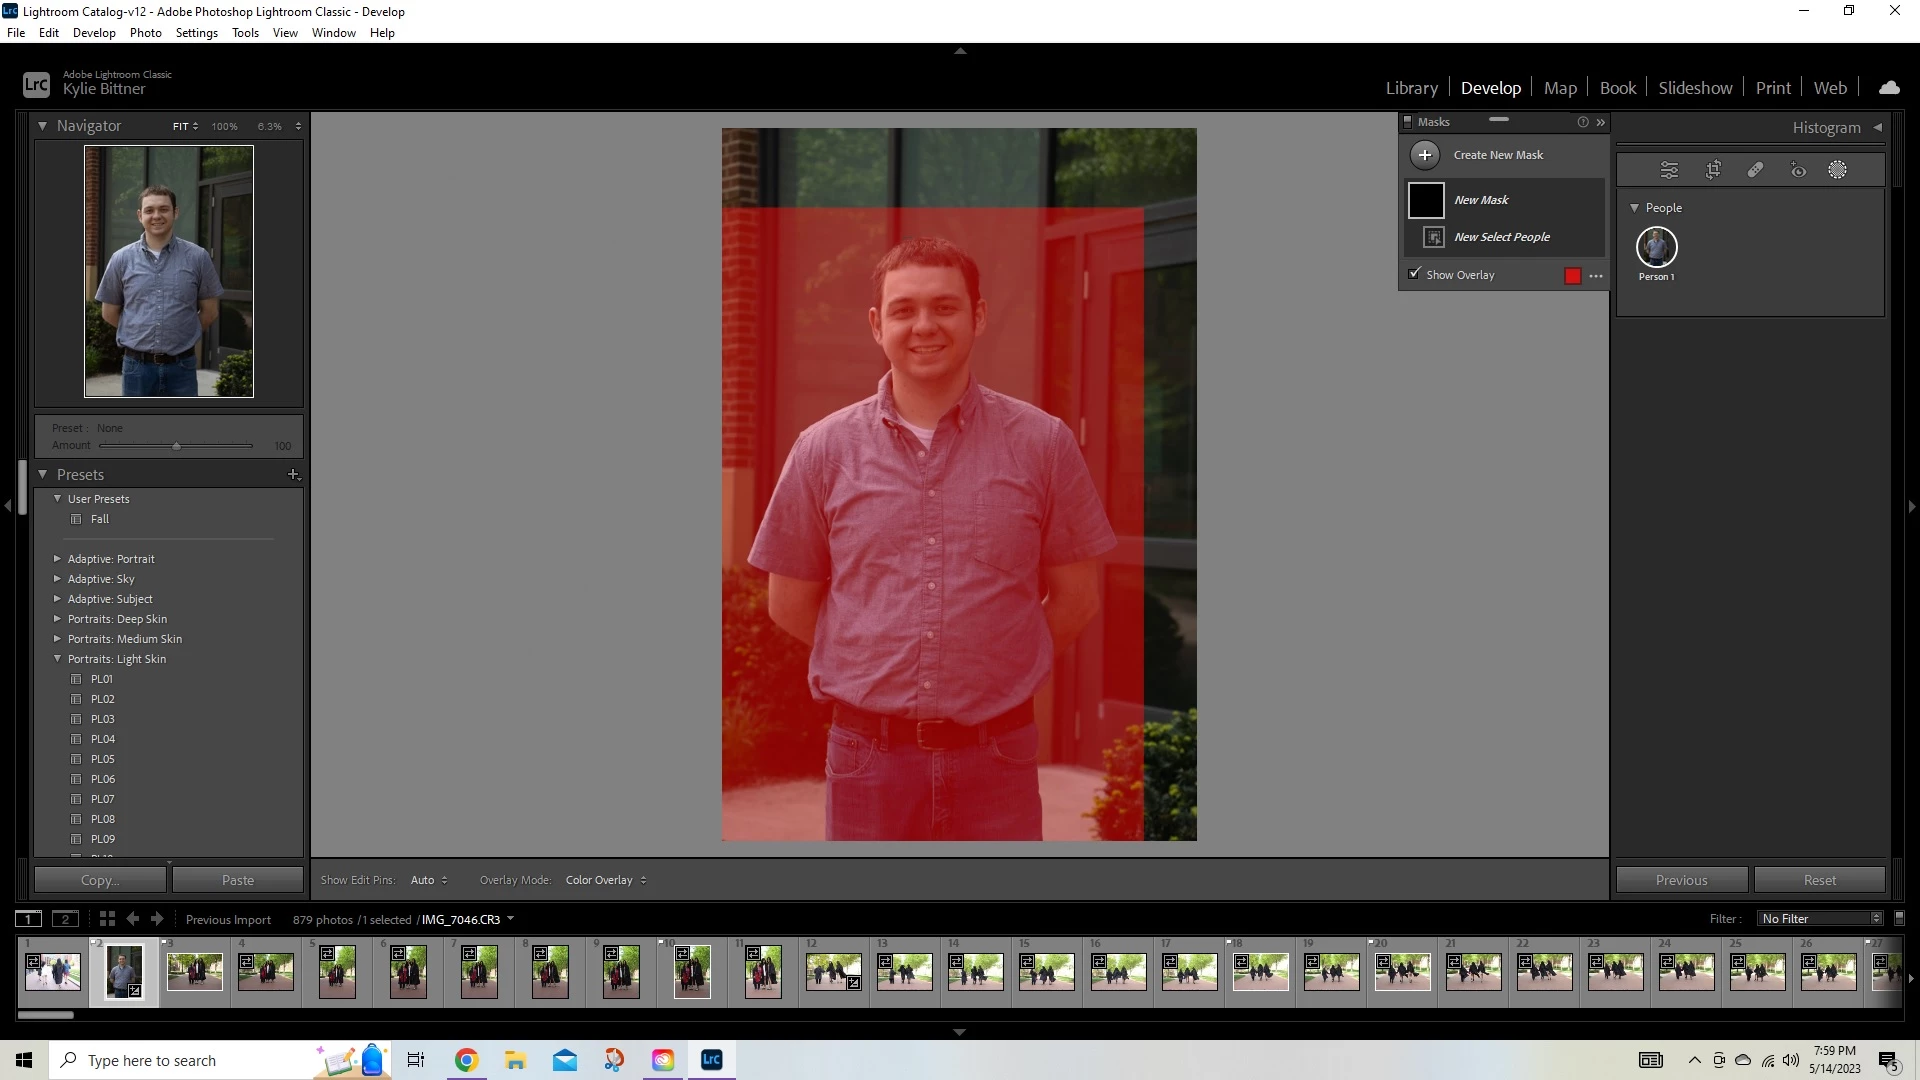Switch to grid view icon in filmstrip bar
Image resolution: width=1920 pixels, height=1080 pixels.
click(107, 919)
